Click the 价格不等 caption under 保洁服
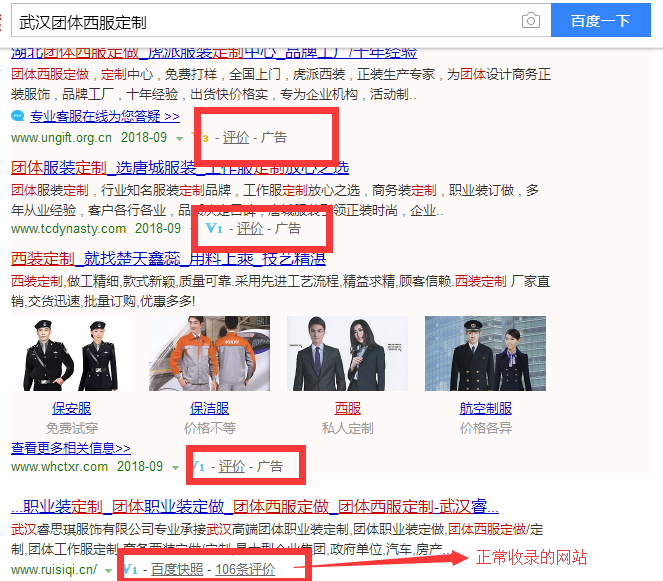This screenshot has width=663, height=581. [210, 428]
